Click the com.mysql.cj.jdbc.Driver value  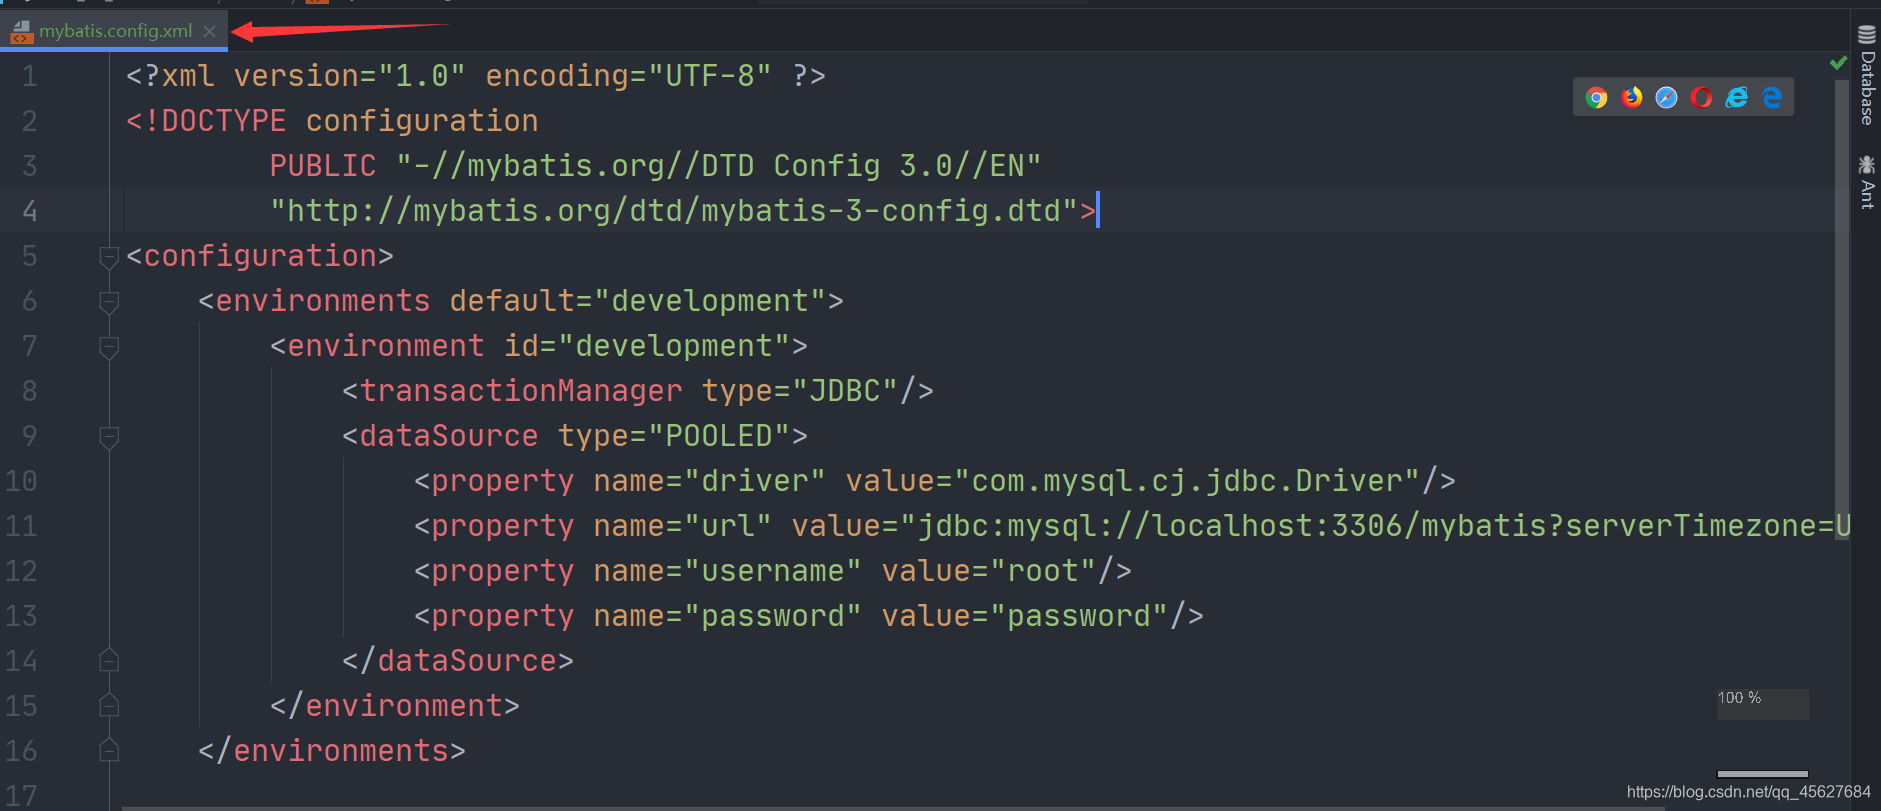click(x=1187, y=481)
